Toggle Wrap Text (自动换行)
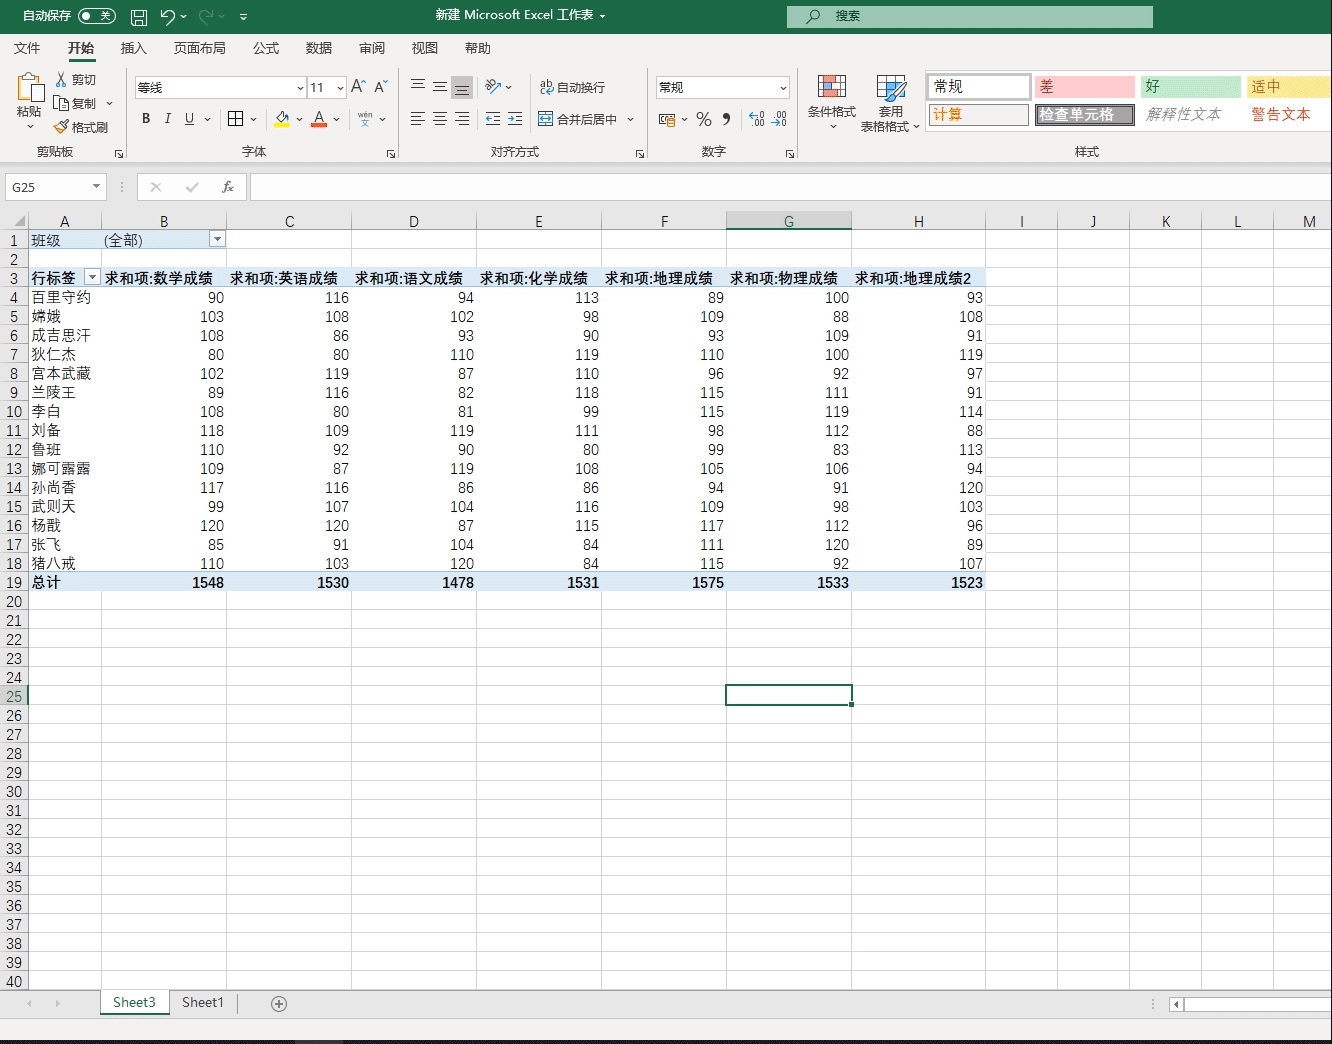 572,88
